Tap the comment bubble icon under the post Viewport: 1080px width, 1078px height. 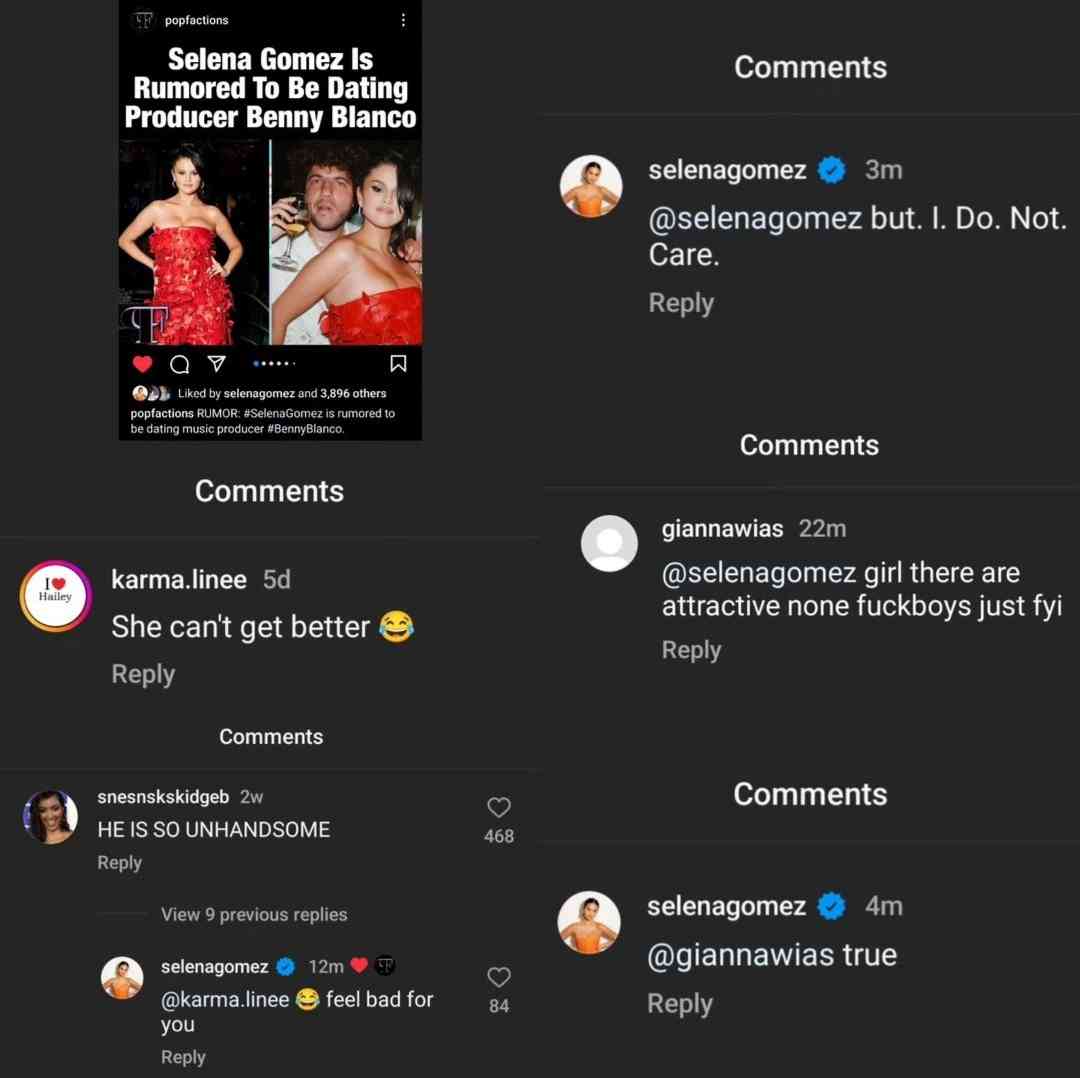[179, 363]
